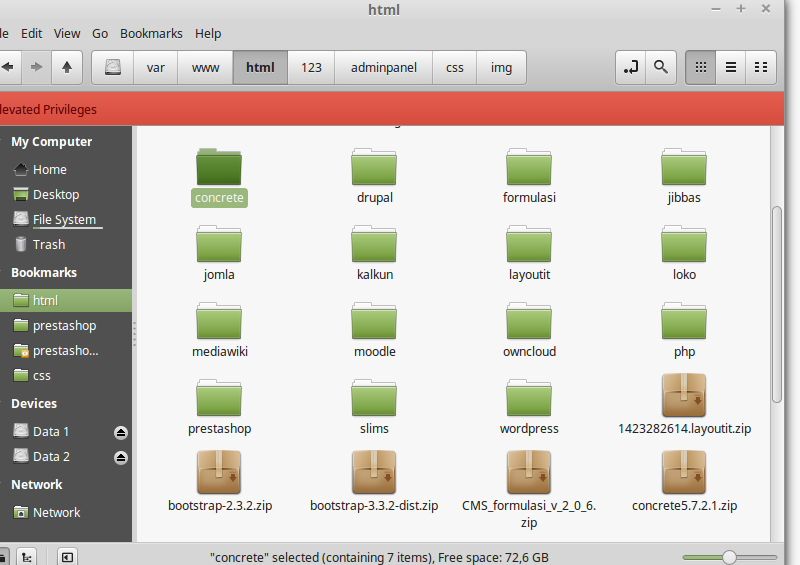This screenshot has width=800, height=565.
Task: Eject the Data 2 device
Action: click(121, 457)
